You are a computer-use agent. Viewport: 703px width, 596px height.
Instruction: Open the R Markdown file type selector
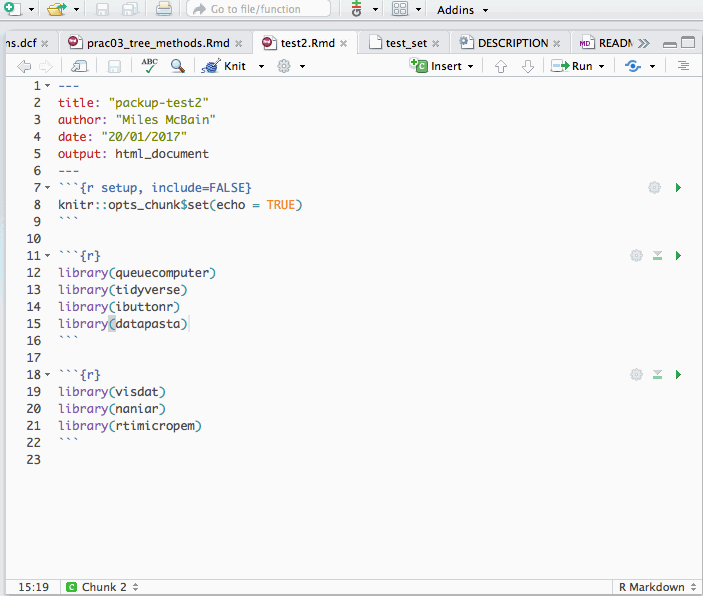657,587
